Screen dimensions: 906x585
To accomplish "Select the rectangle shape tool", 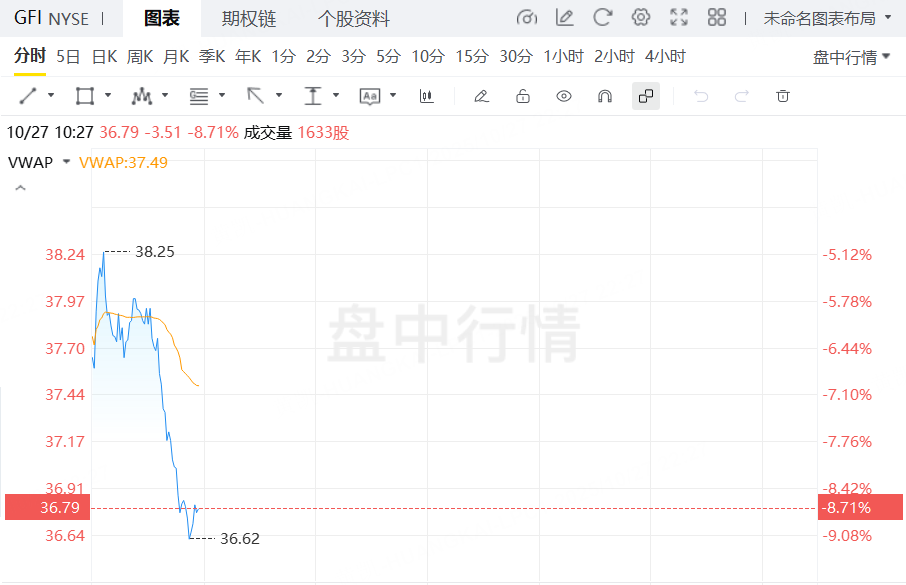I will pyautogui.click(x=84, y=96).
